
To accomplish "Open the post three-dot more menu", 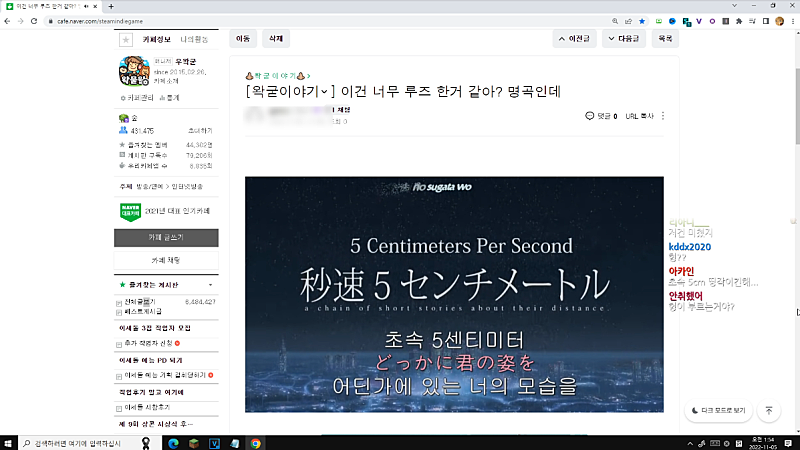I will point(663,116).
